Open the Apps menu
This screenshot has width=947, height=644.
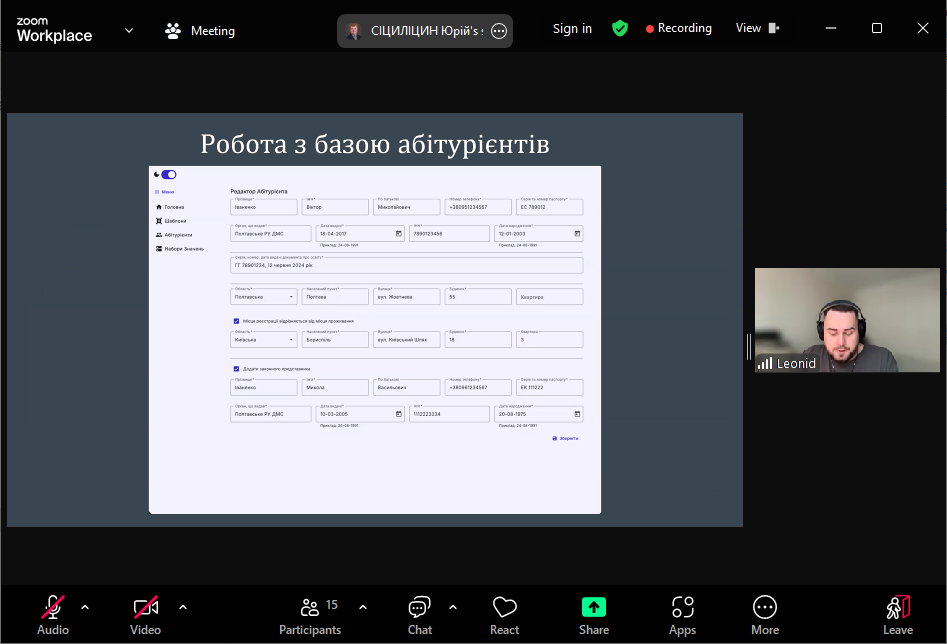682,615
